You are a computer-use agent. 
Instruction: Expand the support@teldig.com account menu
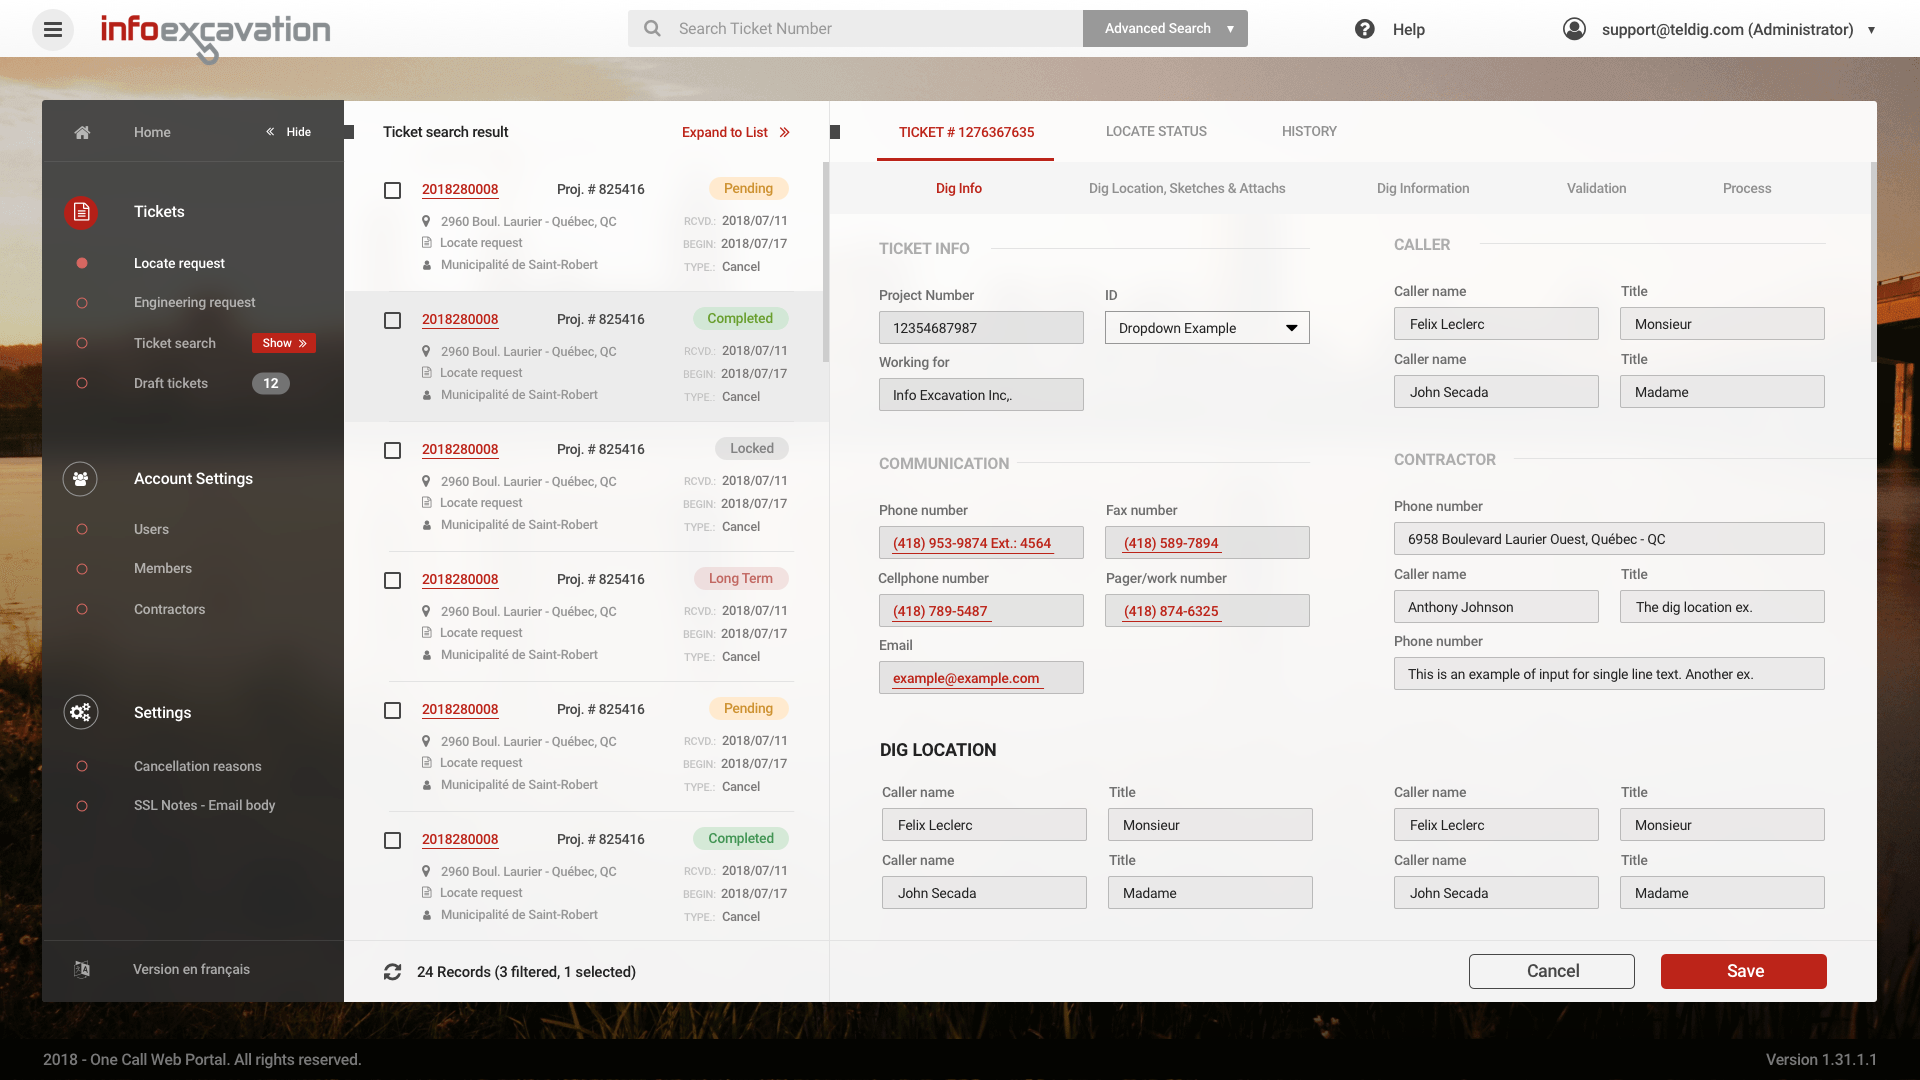click(x=1871, y=30)
